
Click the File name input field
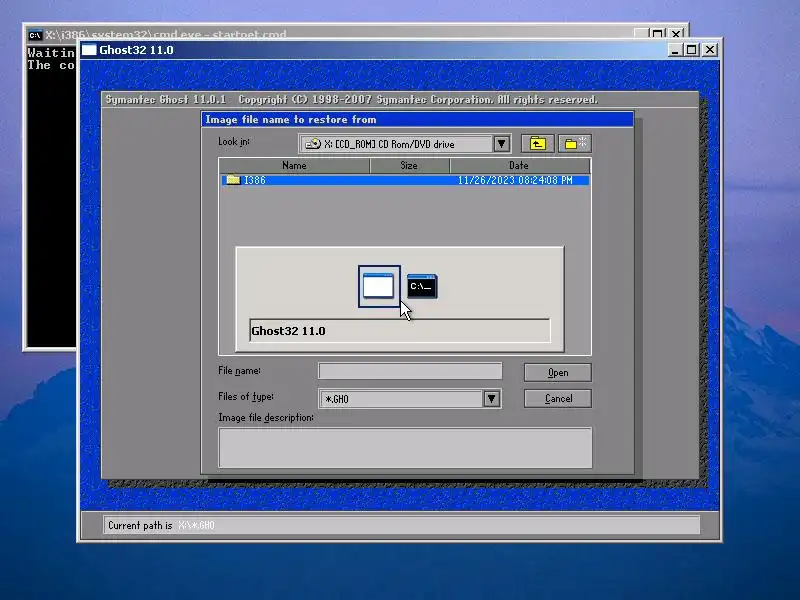pyautogui.click(x=410, y=371)
